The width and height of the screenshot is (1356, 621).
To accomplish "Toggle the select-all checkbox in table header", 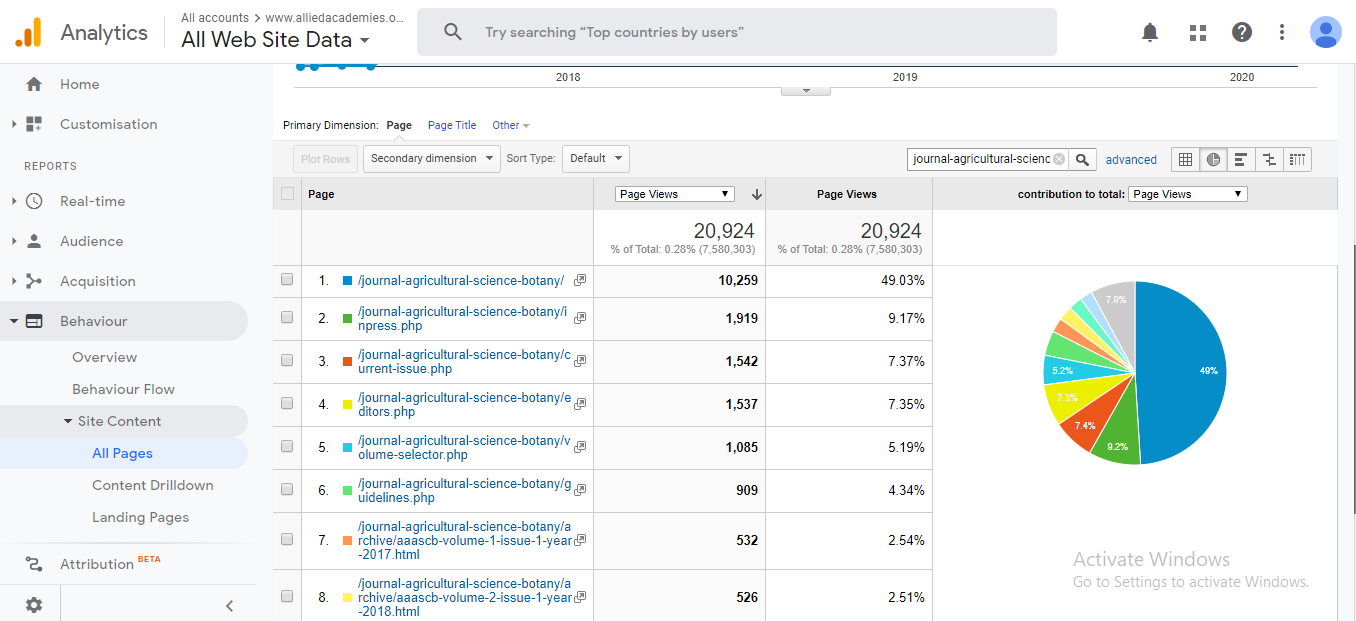I will pos(288,194).
